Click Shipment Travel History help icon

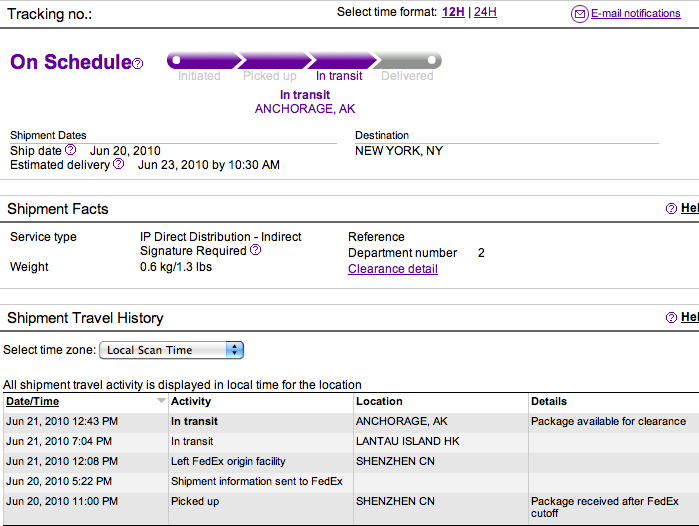click(671, 318)
